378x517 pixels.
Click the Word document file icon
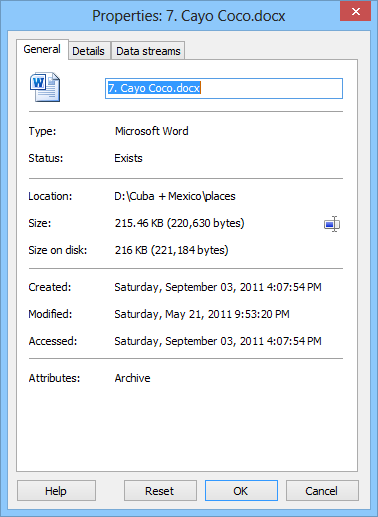pos(45,87)
